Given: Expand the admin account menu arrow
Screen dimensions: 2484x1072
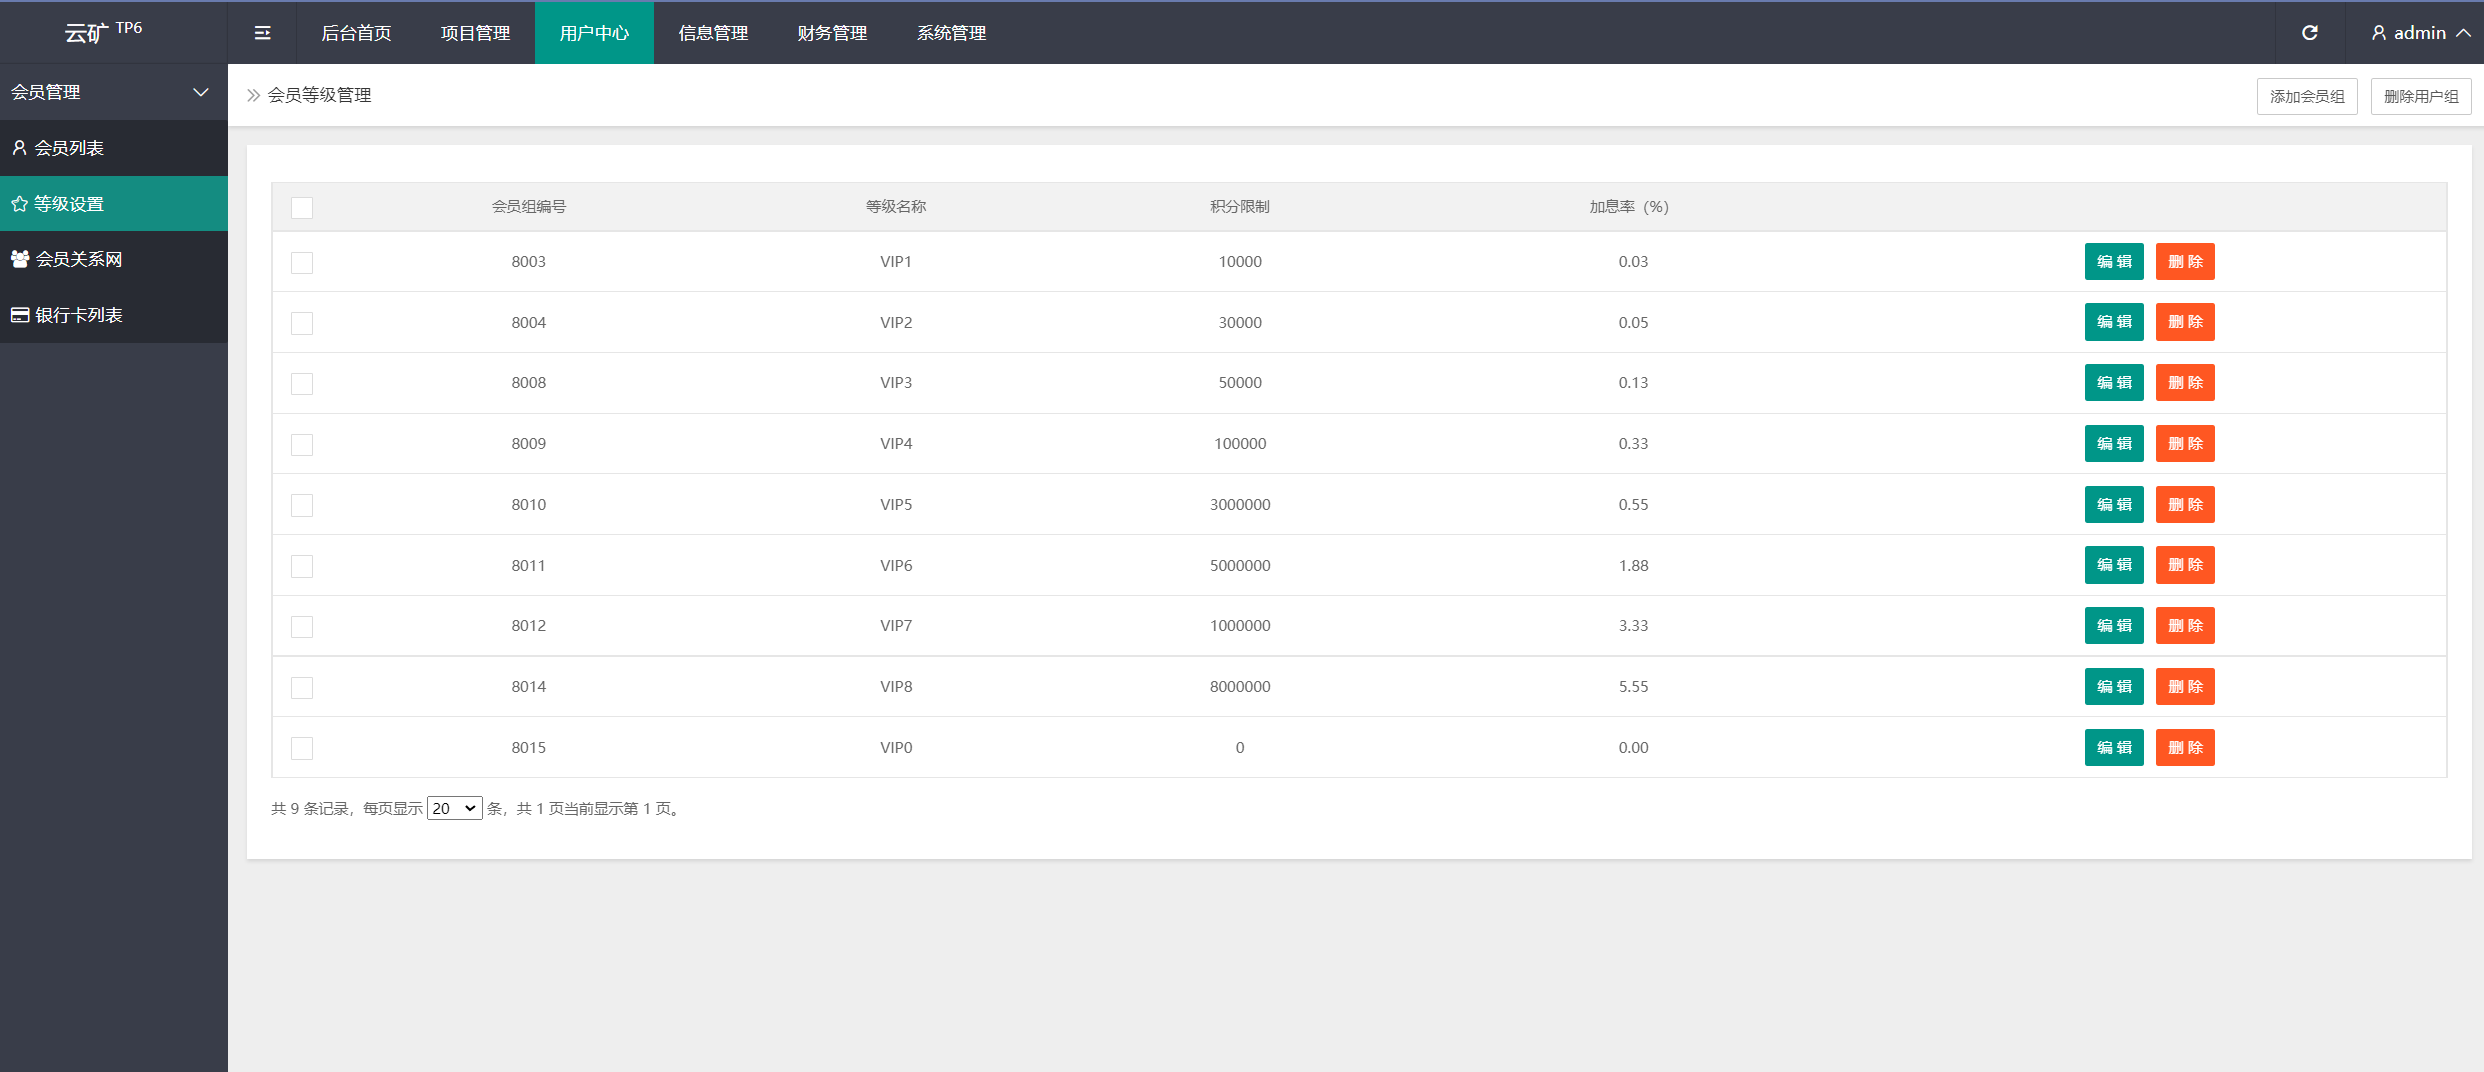Looking at the screenshot, I should [x=2463, y=33].
